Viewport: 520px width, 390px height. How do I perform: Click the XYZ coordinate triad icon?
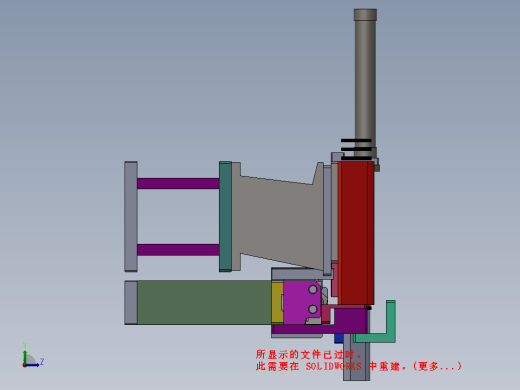pyautogui.click(x=33, y=356)
